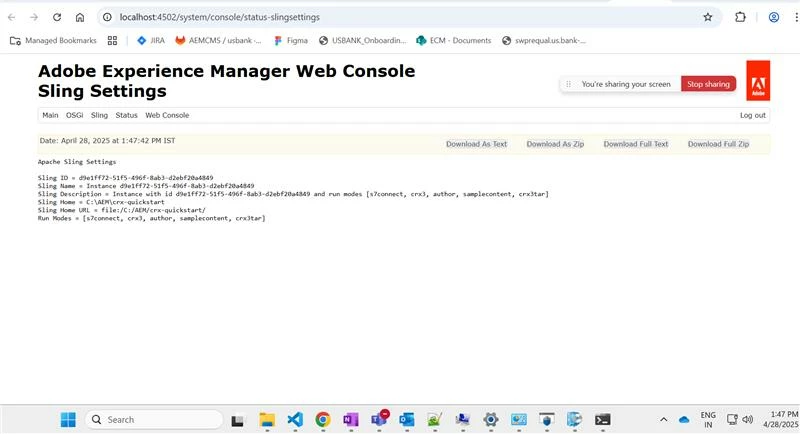This screenshot has width=800, height=434.
Task: Open the Figma bookmark
Action: click(x=291, y=40)
